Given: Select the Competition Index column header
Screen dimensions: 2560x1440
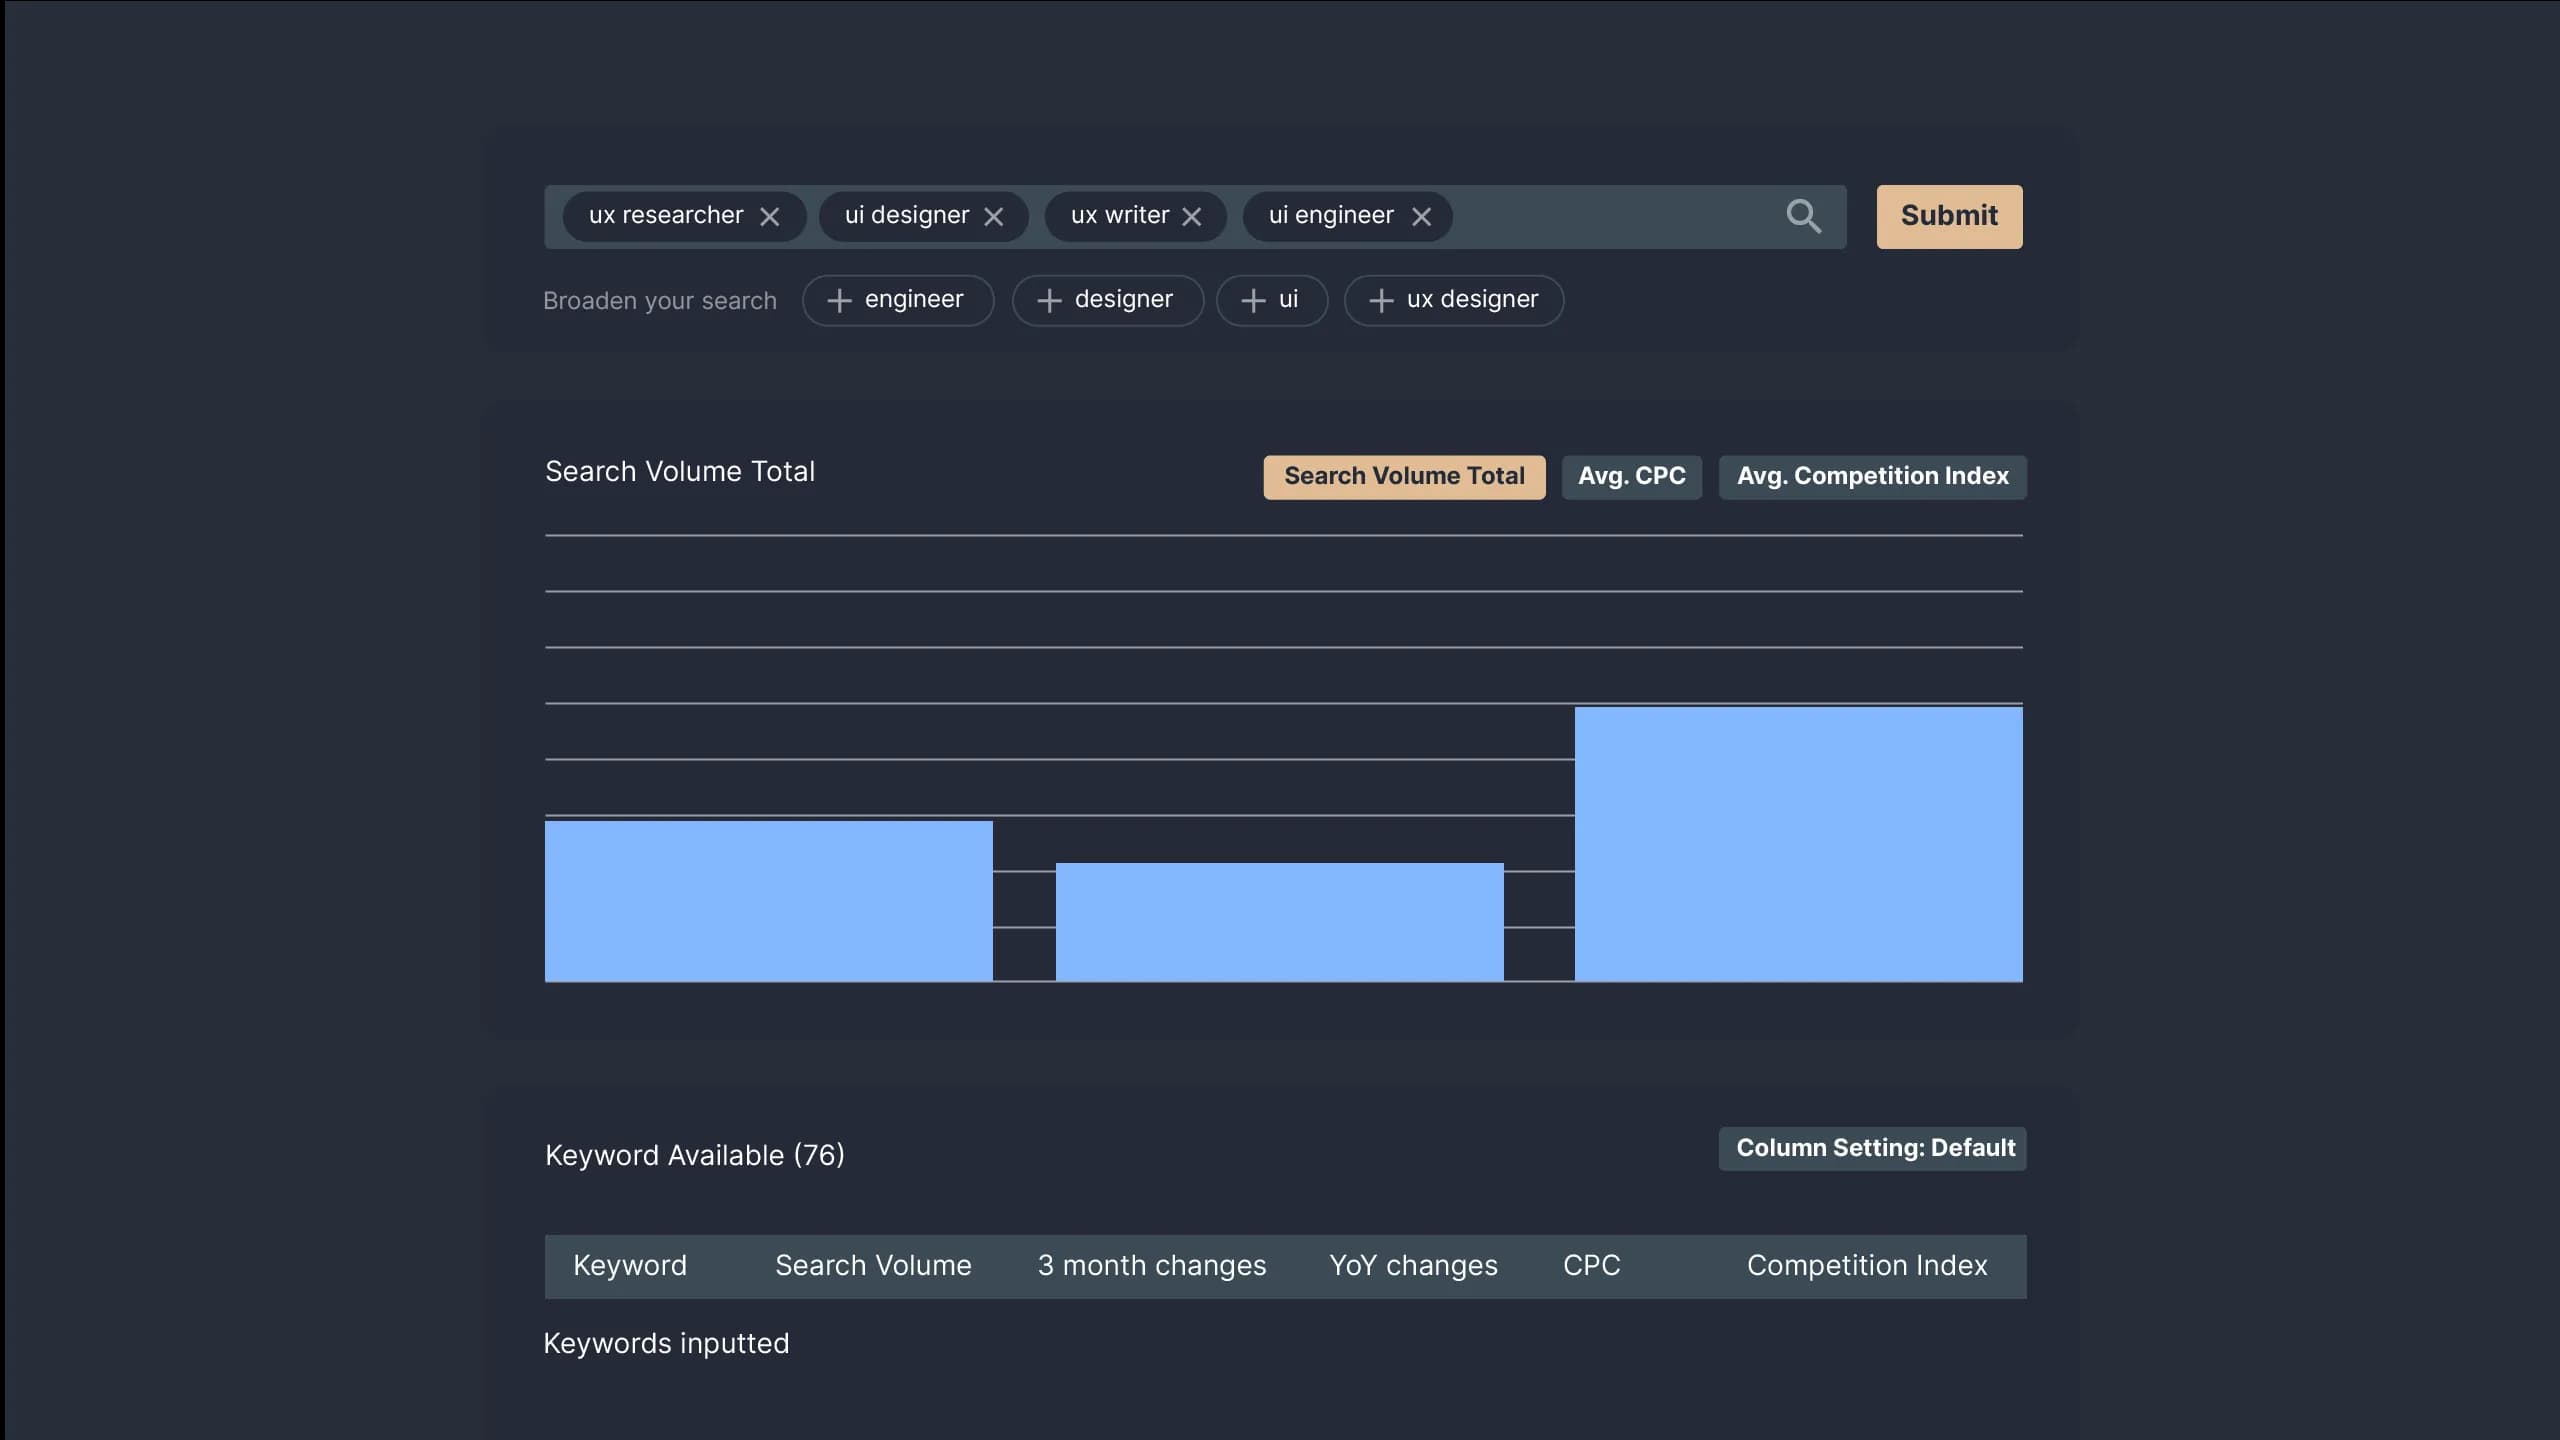Looking at the screenshot, I should (x=1867, y=1266).
